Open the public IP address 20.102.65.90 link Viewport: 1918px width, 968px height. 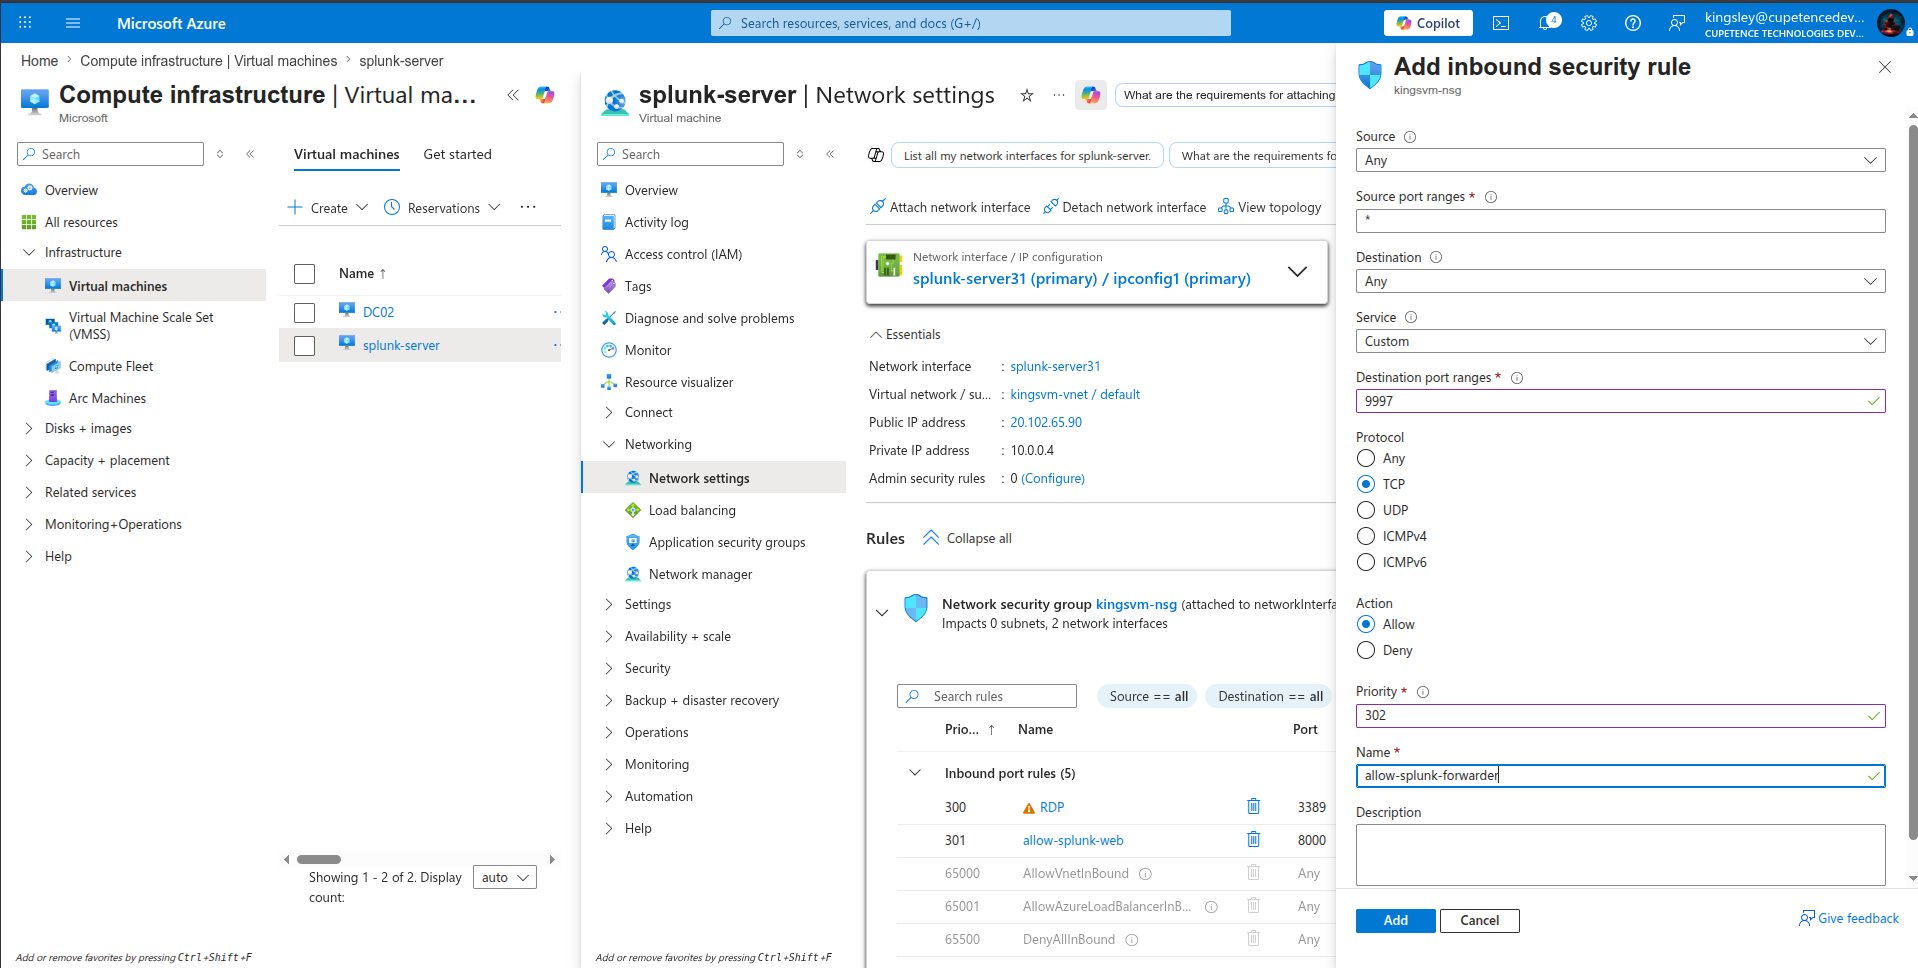click(x=1046, y=422)
